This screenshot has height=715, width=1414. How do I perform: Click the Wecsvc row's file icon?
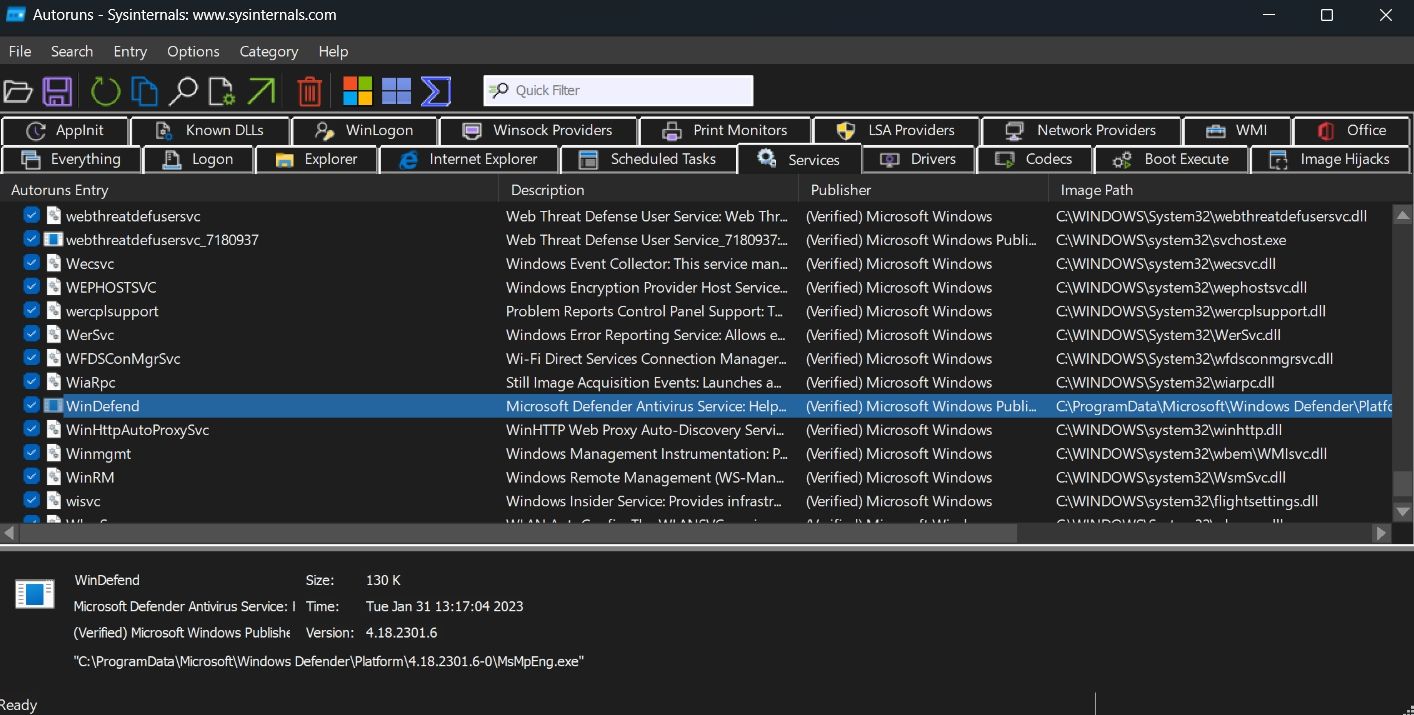click(x=53, y=263)
